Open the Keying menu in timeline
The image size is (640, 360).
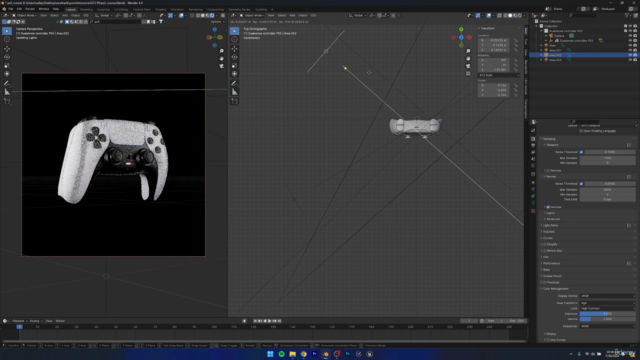point(35,321)
